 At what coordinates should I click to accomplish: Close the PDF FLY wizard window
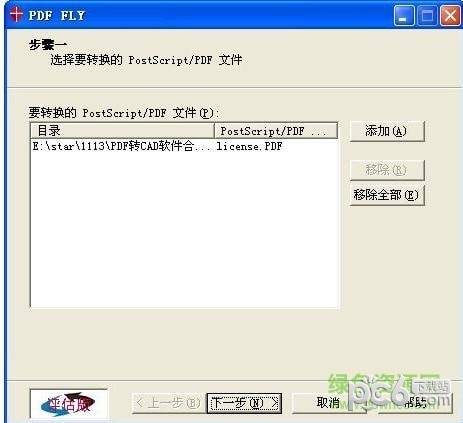(x=450, y=16)
